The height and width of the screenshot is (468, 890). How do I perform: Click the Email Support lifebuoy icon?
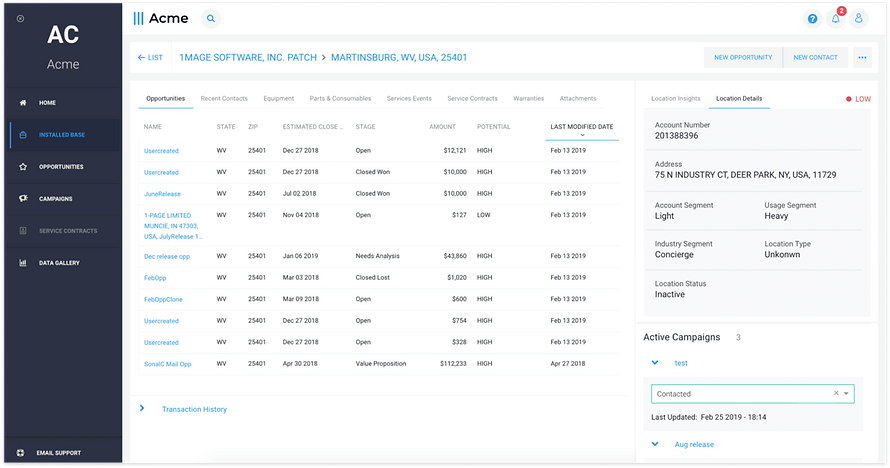coord(20,453)
